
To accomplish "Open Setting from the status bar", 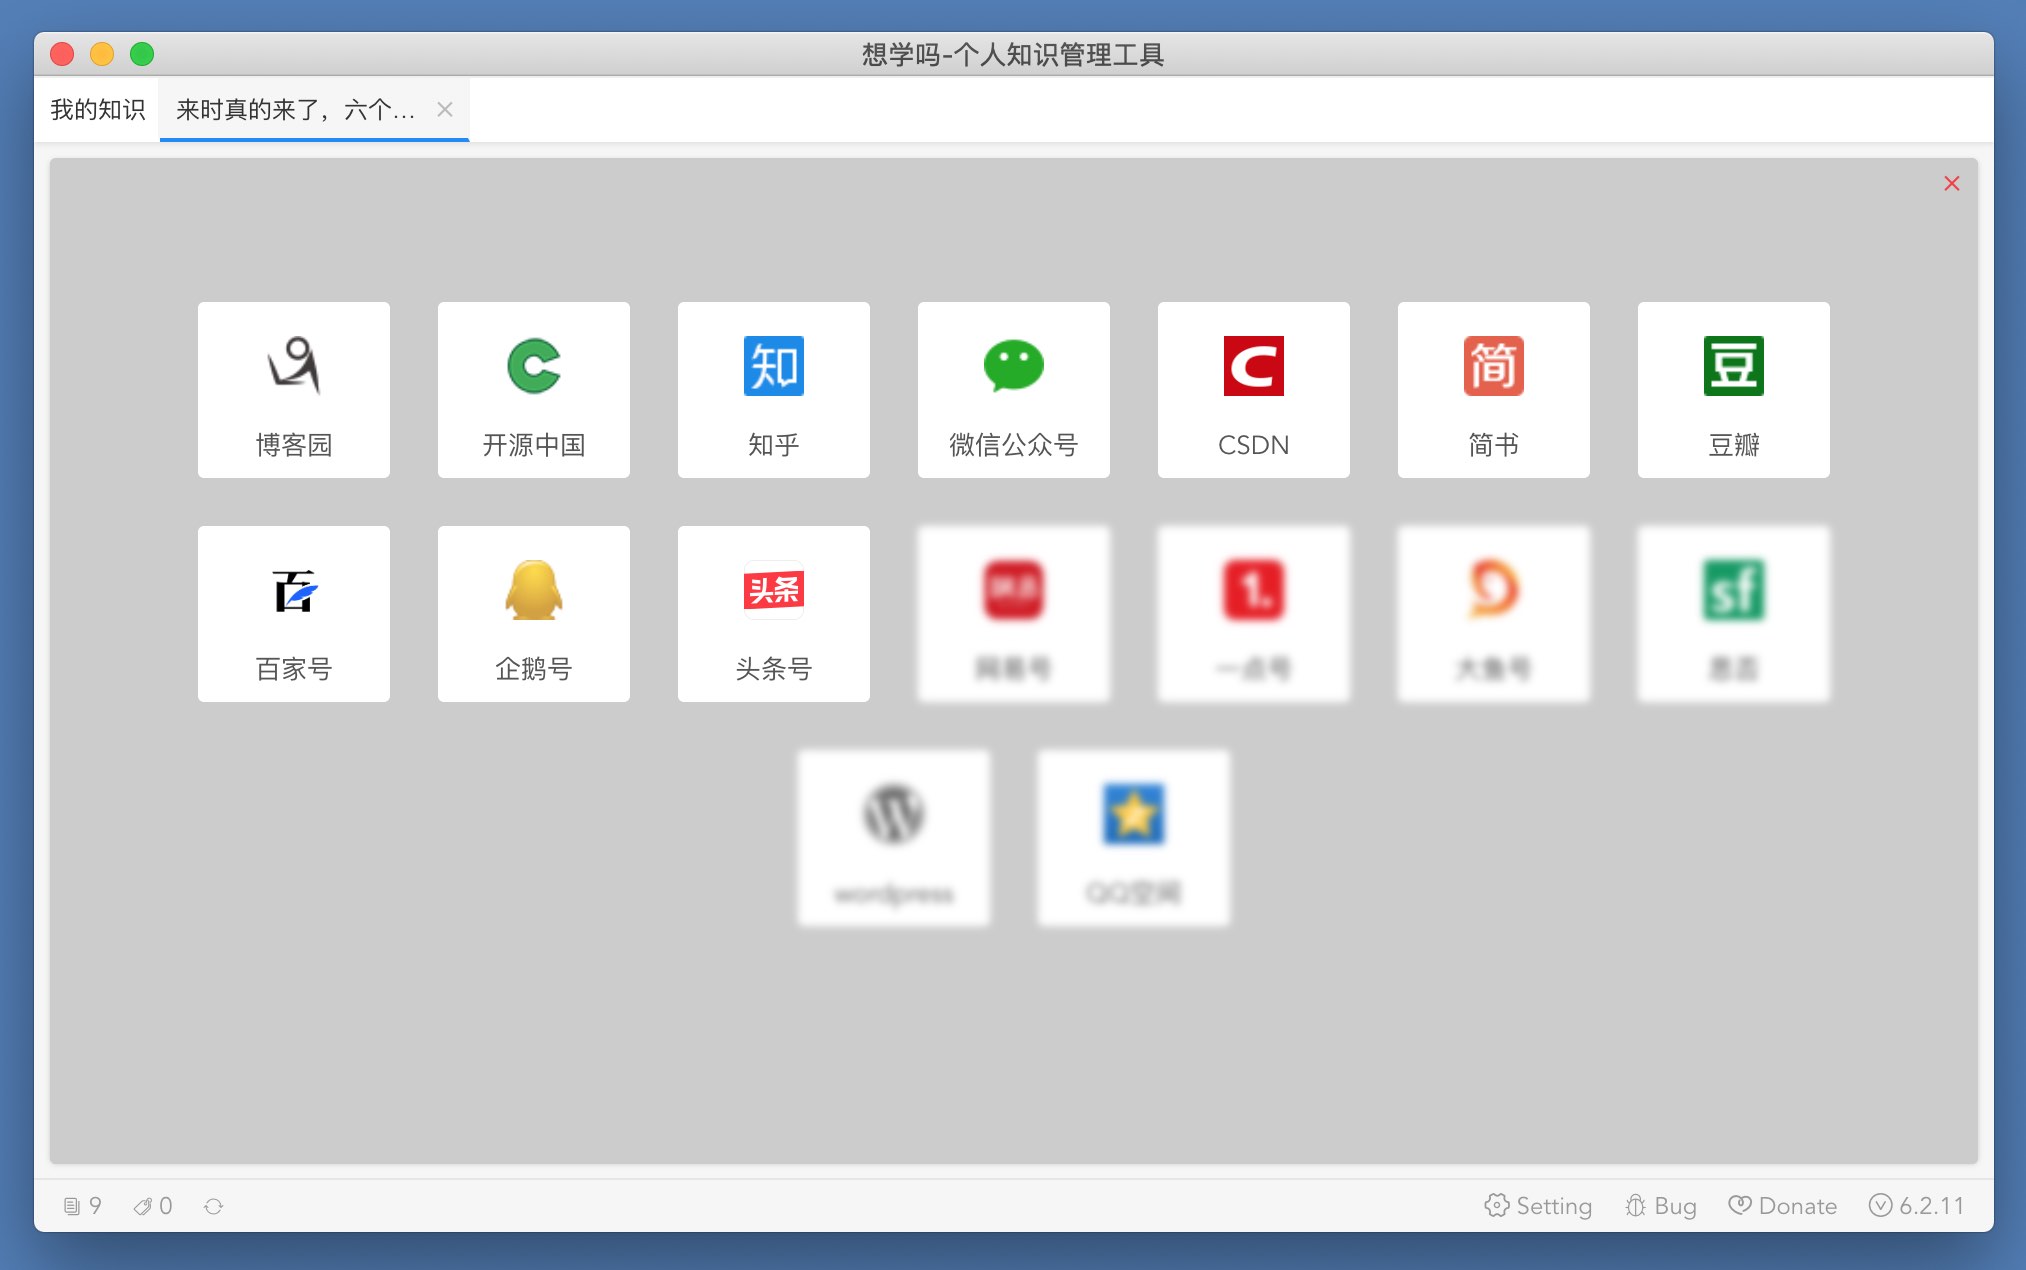I will [1538, 1205].
